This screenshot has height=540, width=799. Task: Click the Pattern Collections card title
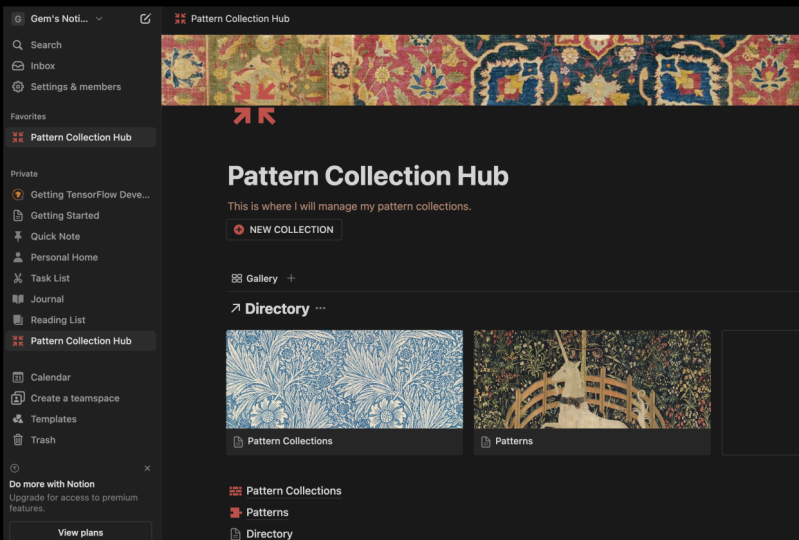pos(290,441)
